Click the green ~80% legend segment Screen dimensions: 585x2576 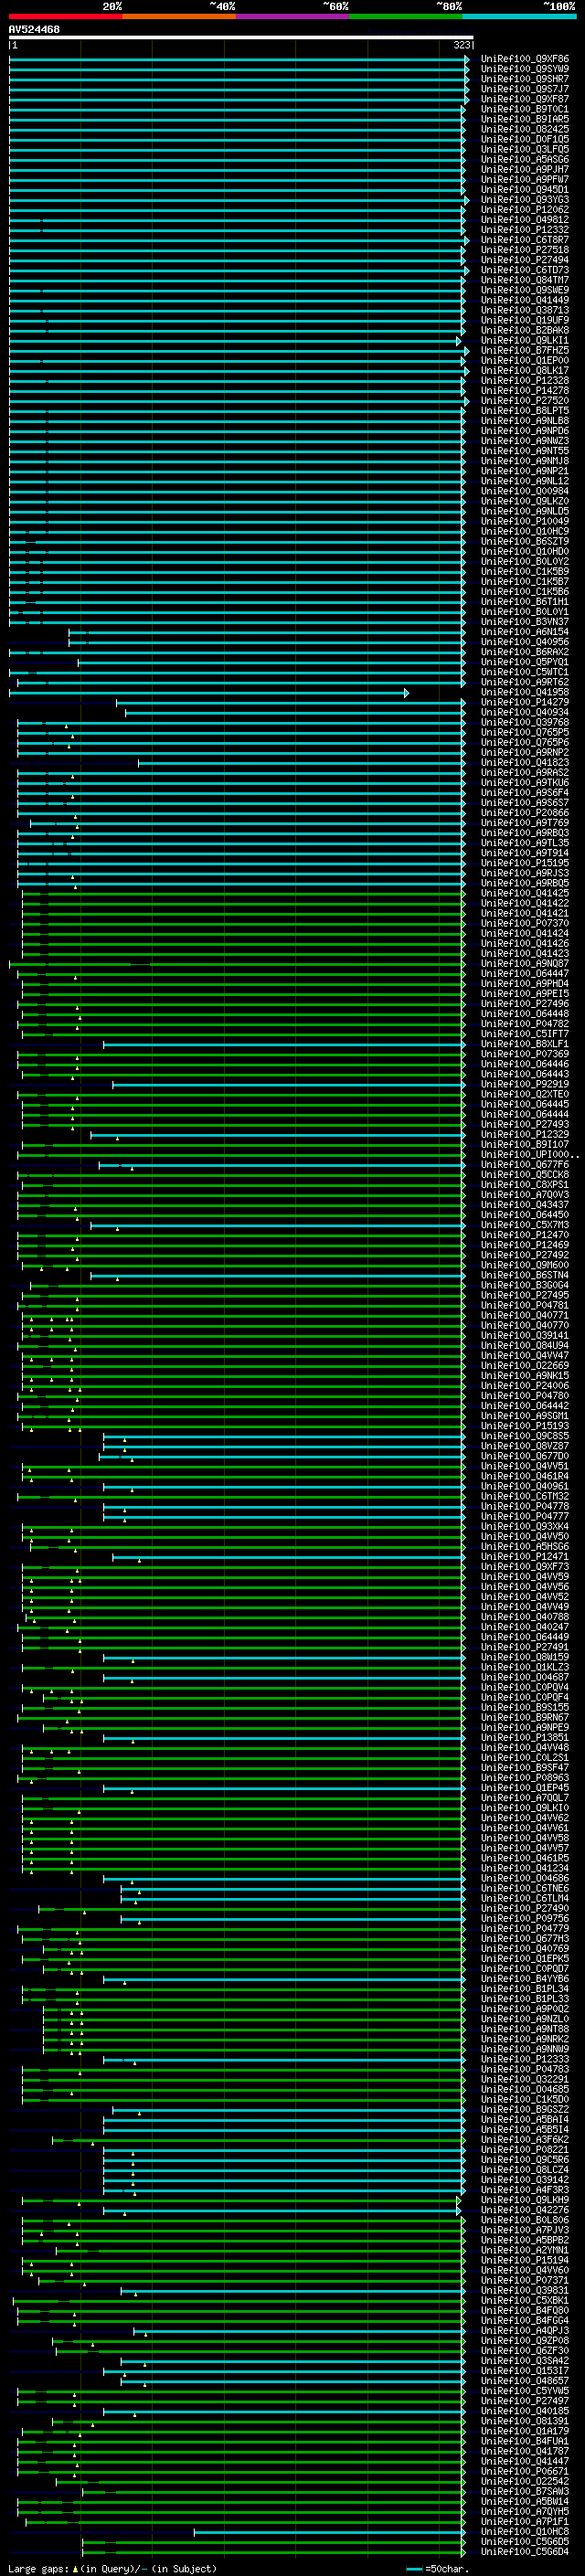[x=406, y=17]
